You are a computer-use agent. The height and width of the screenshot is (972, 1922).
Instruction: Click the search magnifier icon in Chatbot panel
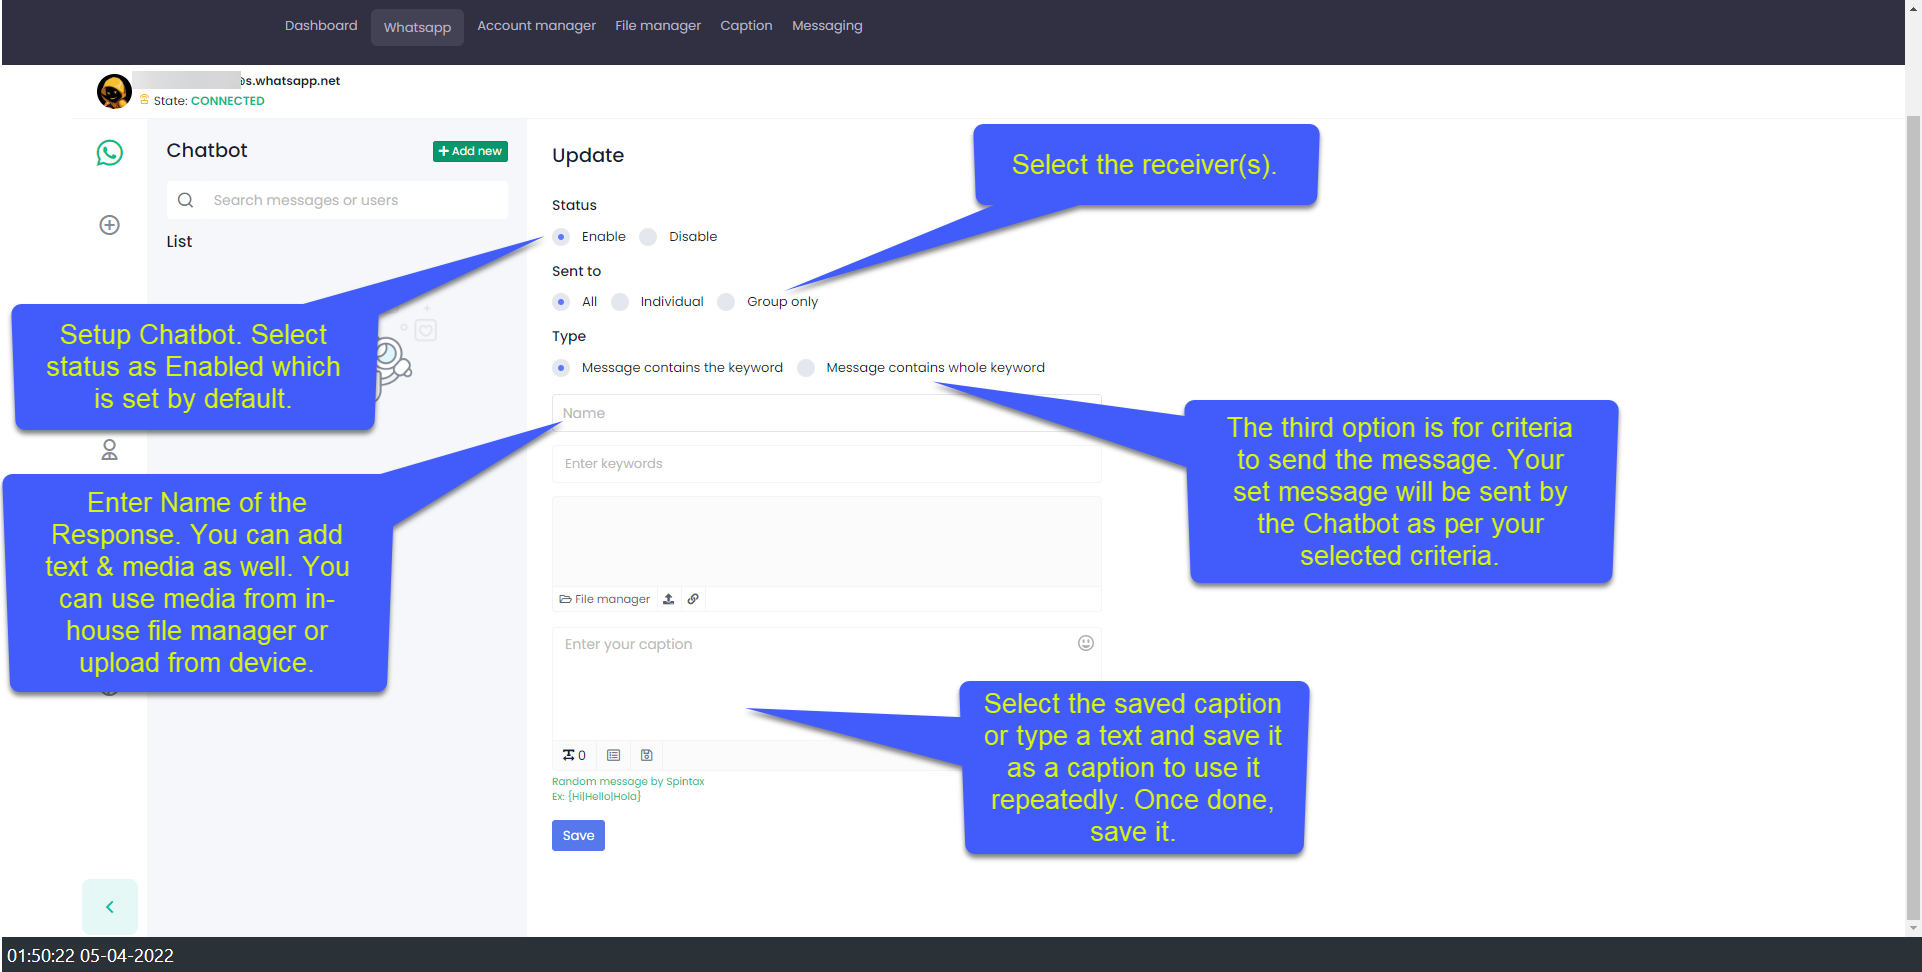click(x=186, y=200)
